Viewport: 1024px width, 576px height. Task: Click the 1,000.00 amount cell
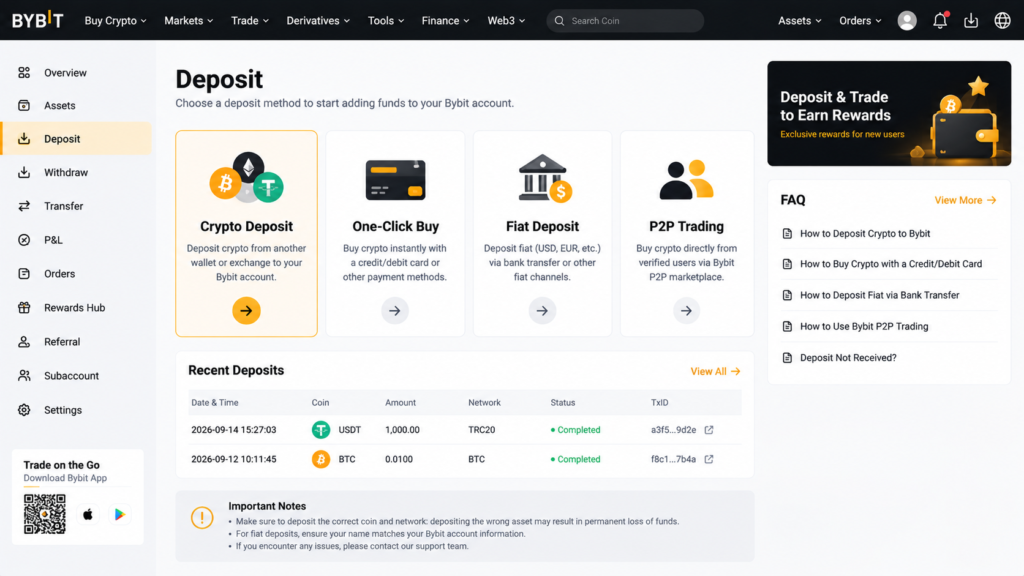402,430
